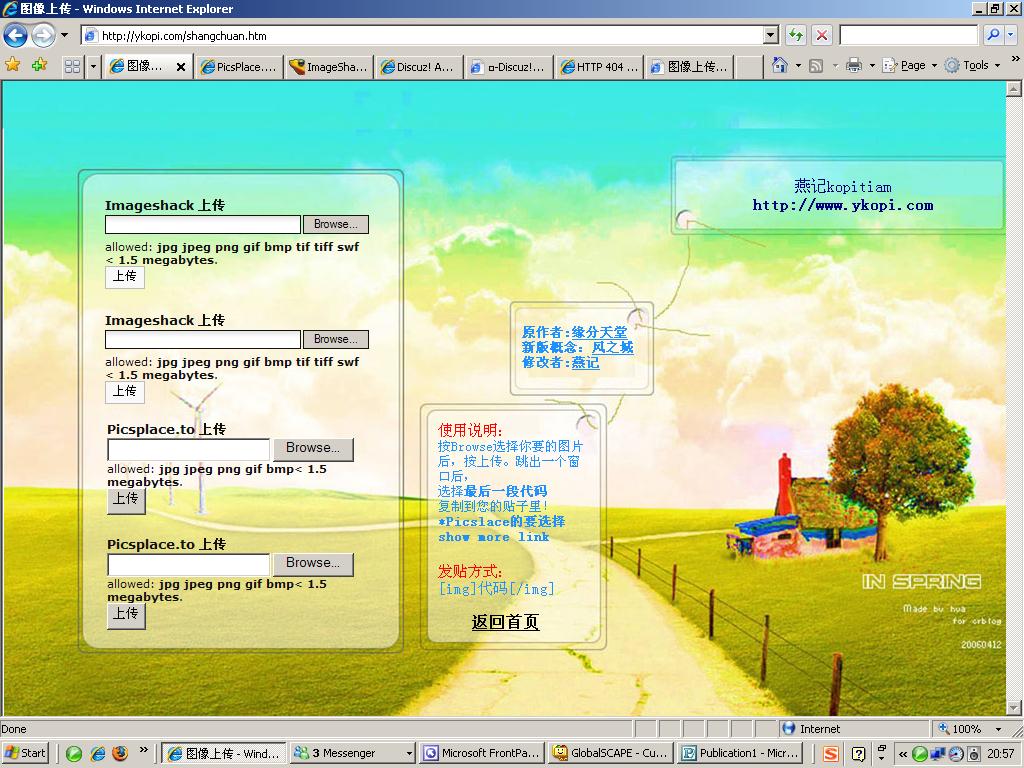Click the 返回首页 link

[x=505, y=622]
